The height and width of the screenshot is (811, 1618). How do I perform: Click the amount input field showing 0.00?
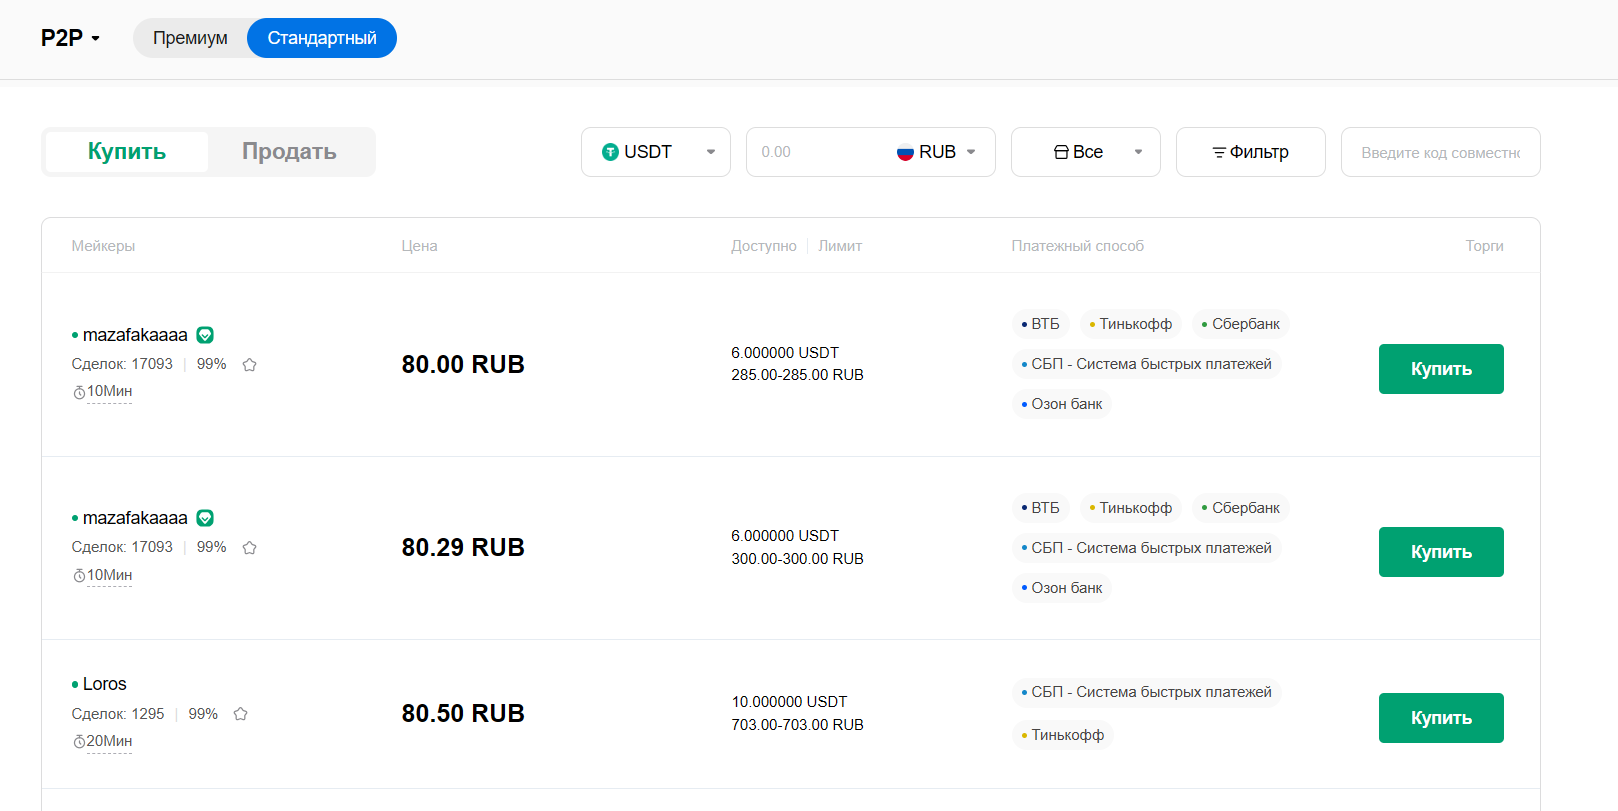coord(815,152)
